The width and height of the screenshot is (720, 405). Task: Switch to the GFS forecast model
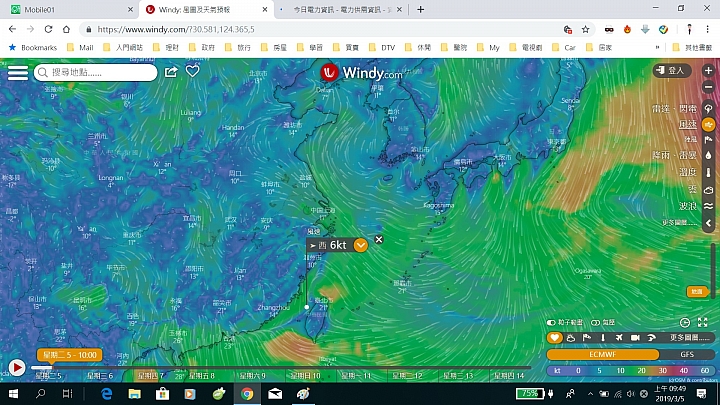(687, 354)
